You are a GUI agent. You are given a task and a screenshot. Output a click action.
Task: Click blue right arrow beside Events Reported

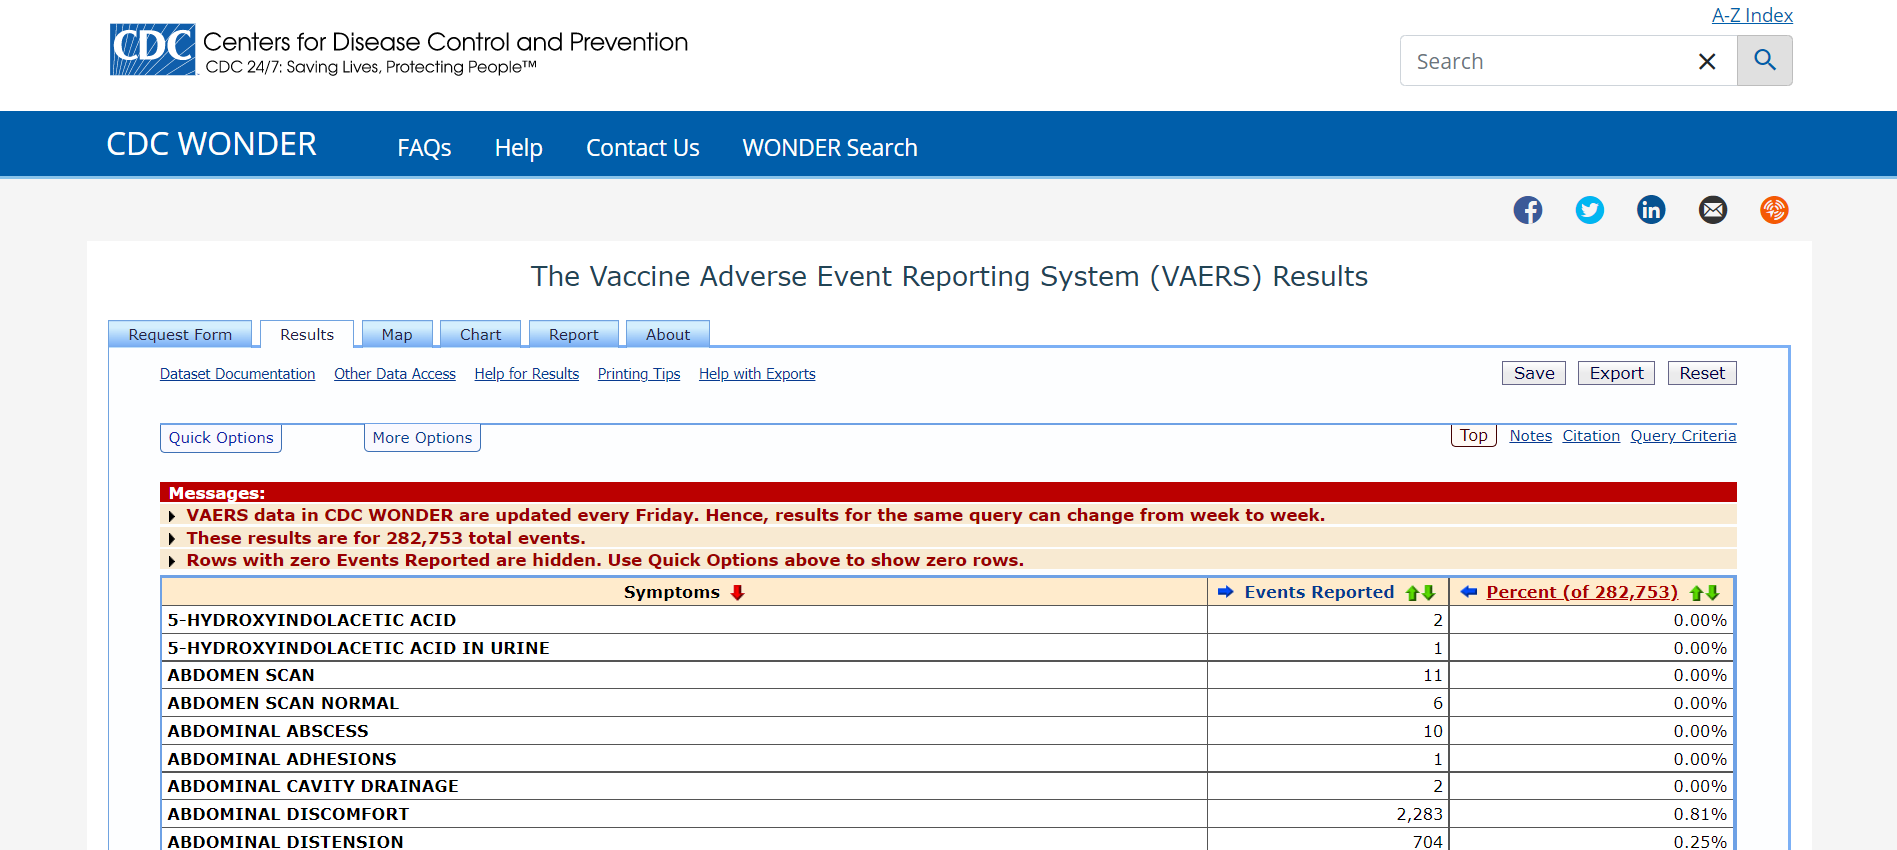click(1225, 592)
